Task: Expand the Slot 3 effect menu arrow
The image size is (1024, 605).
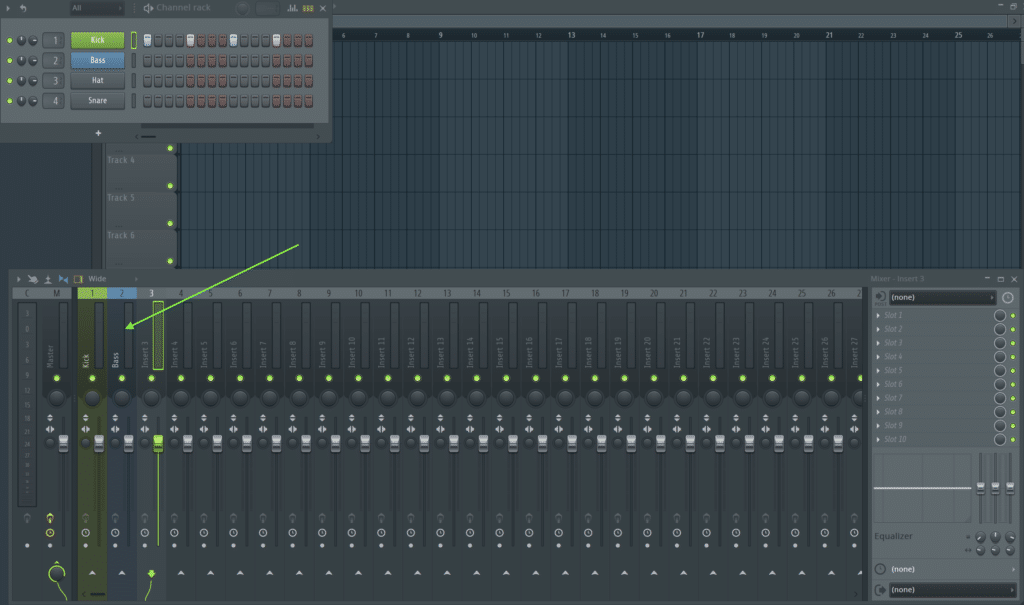Action: [878, 343]
